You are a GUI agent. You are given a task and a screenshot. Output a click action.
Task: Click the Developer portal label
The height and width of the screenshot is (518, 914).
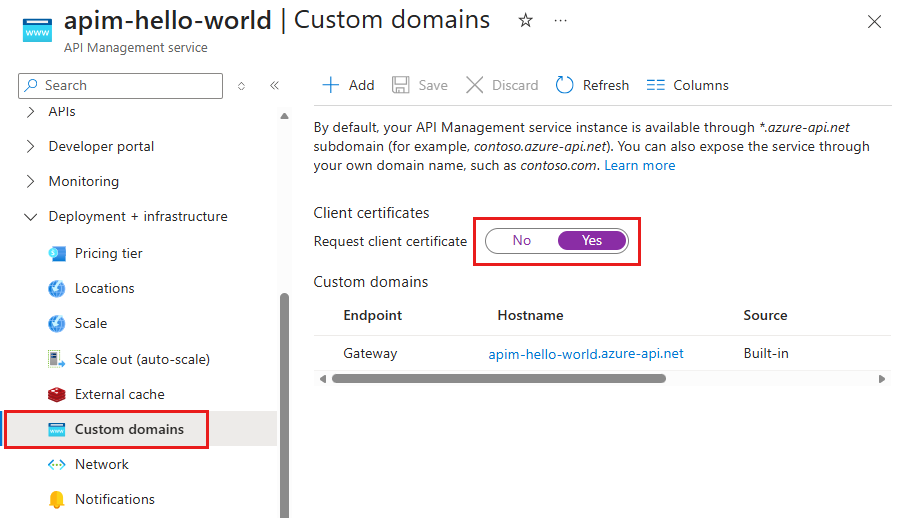coord(101,146)
